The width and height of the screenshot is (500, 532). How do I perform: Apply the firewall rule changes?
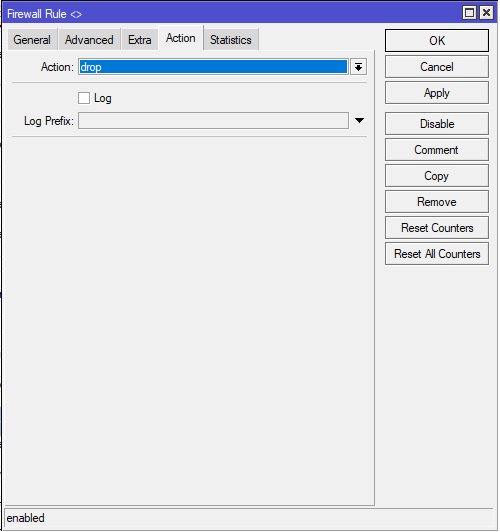point(437,93)
